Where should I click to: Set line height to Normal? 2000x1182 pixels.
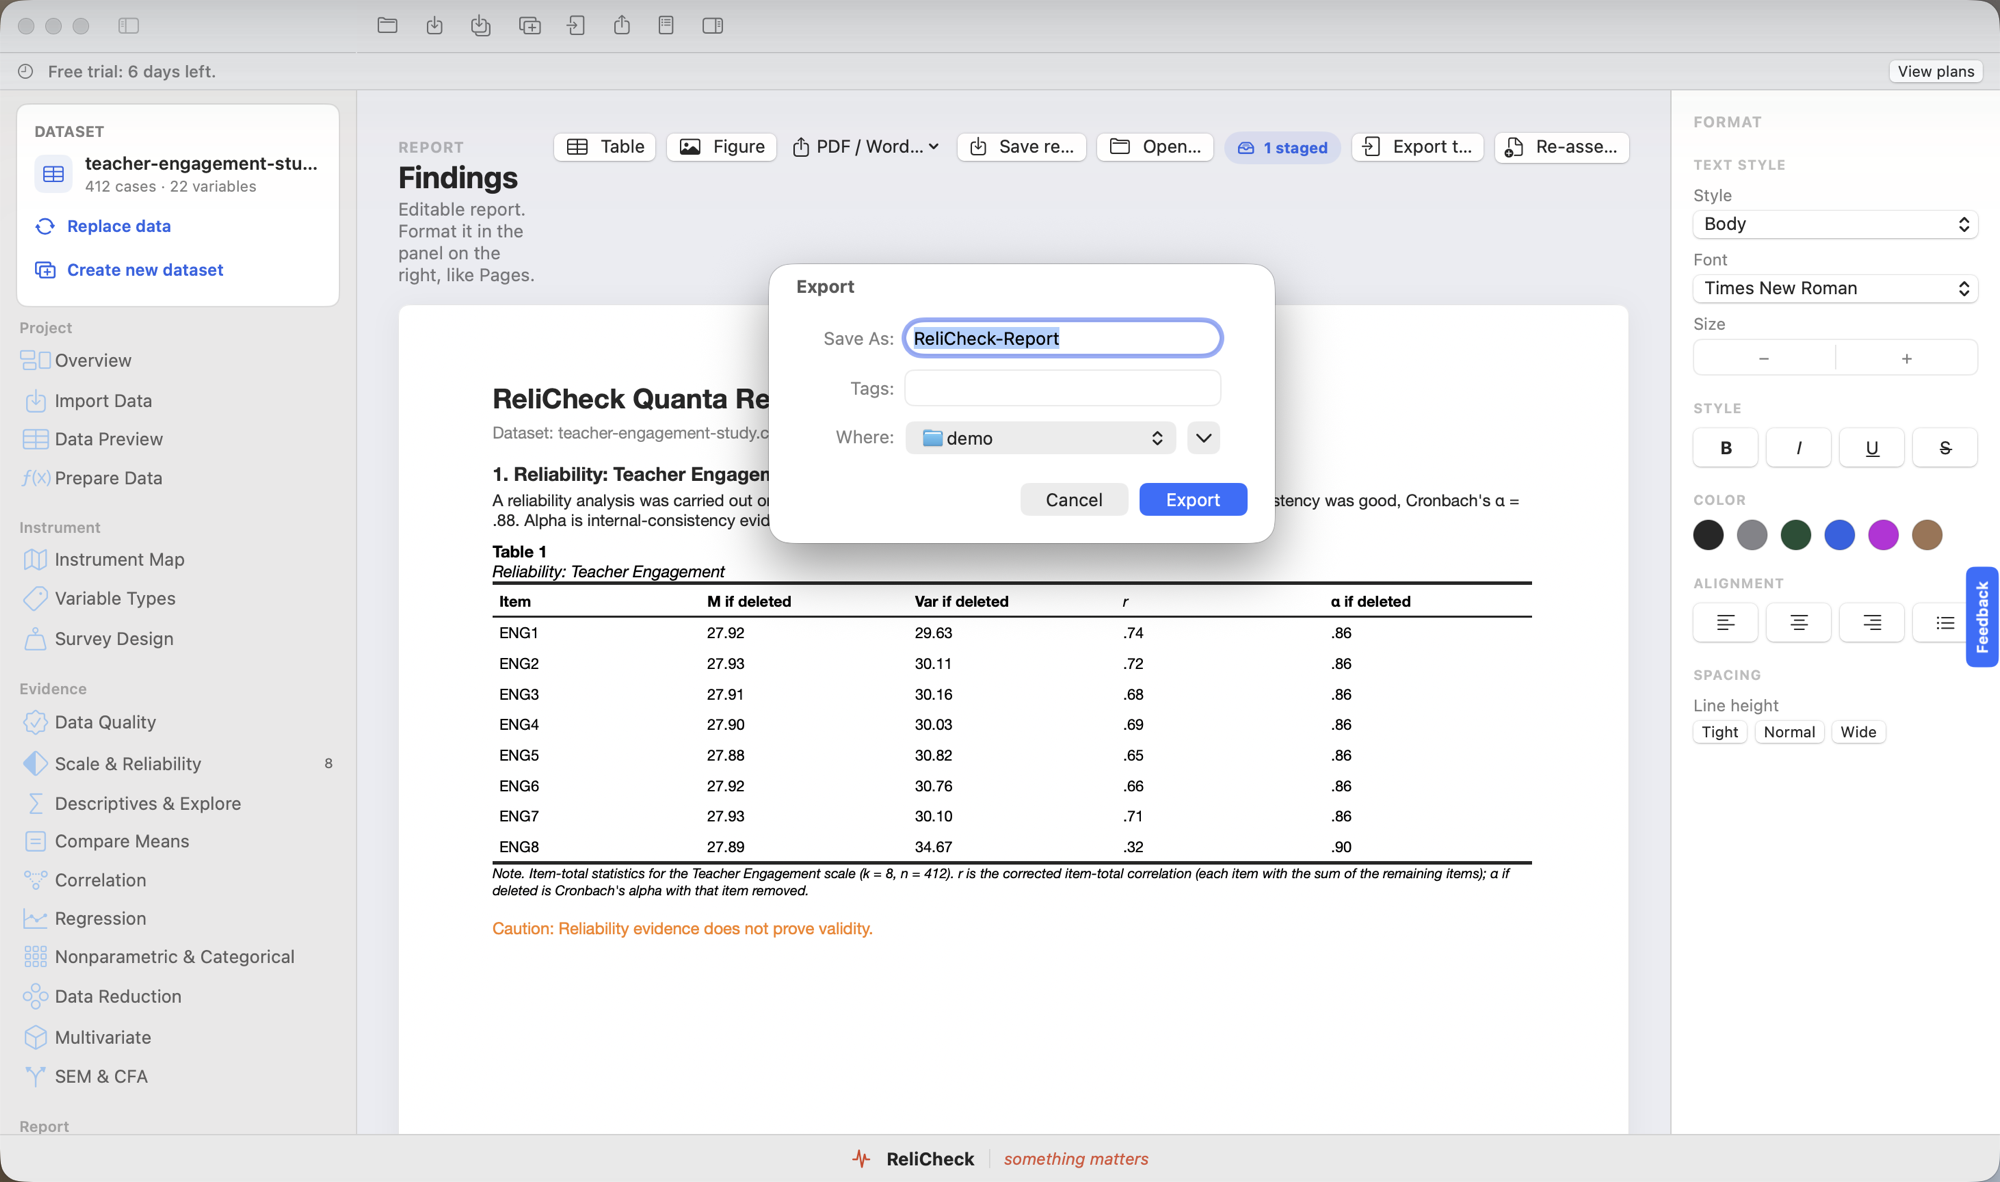(x=1789, y=732)
